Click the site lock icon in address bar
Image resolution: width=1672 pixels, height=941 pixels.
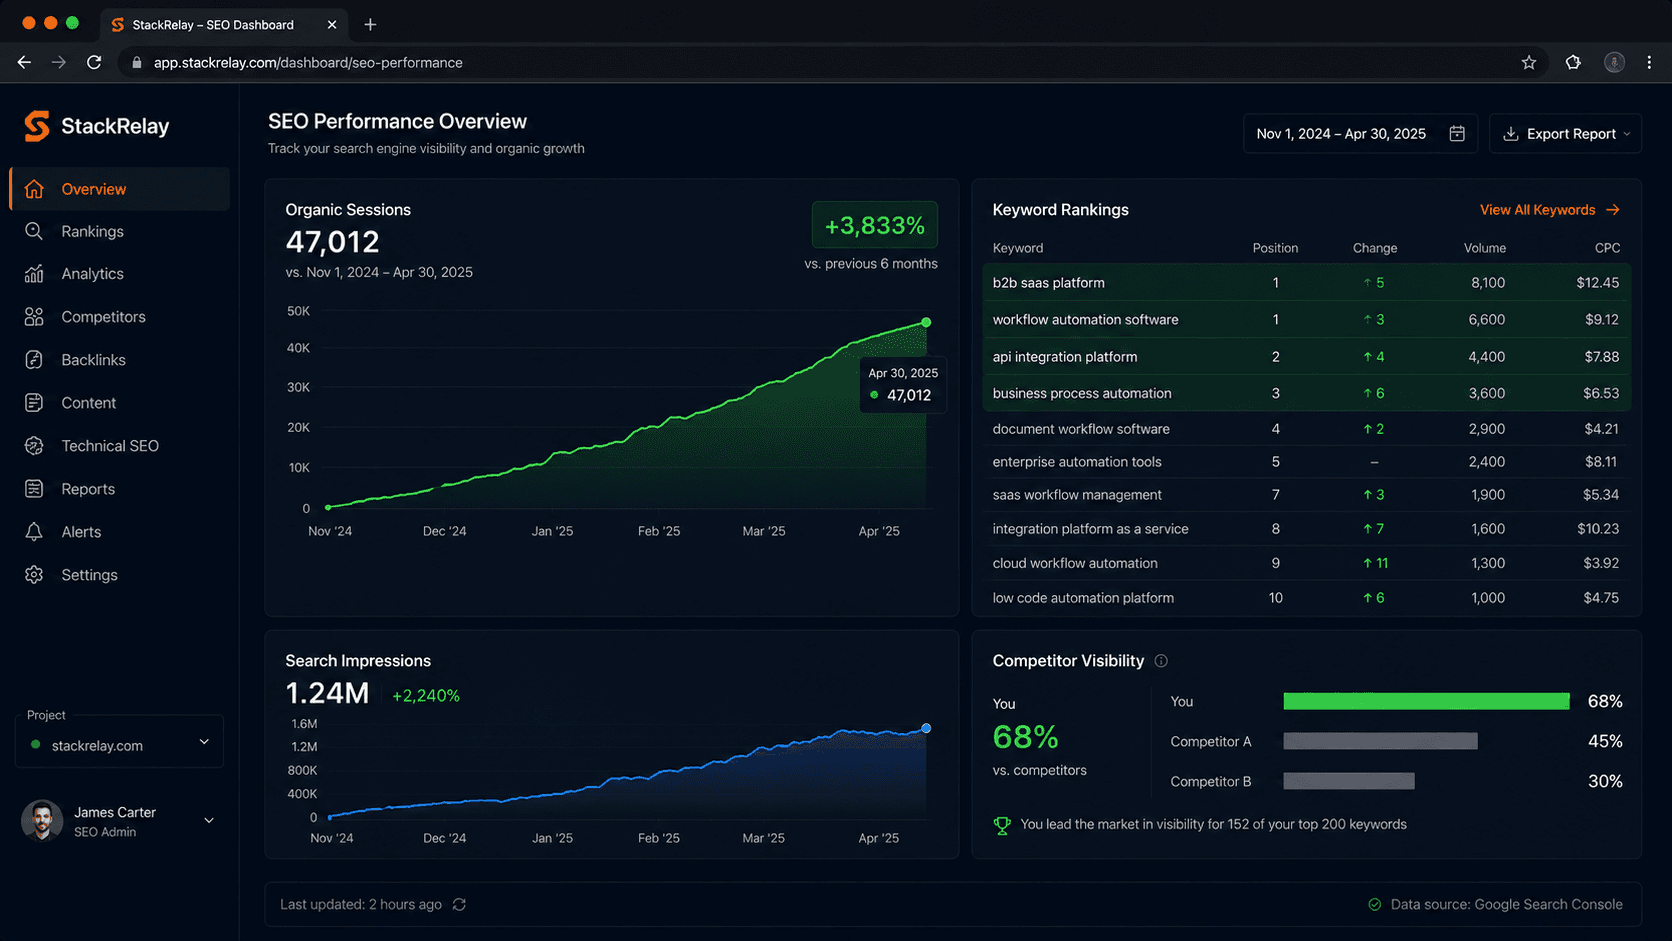tap(137, 62)
